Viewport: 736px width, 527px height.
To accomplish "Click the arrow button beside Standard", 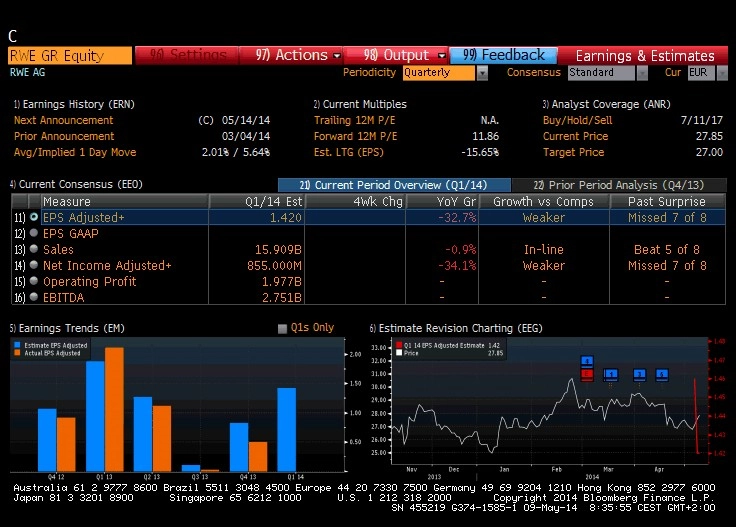I will (x=642, y=73).
